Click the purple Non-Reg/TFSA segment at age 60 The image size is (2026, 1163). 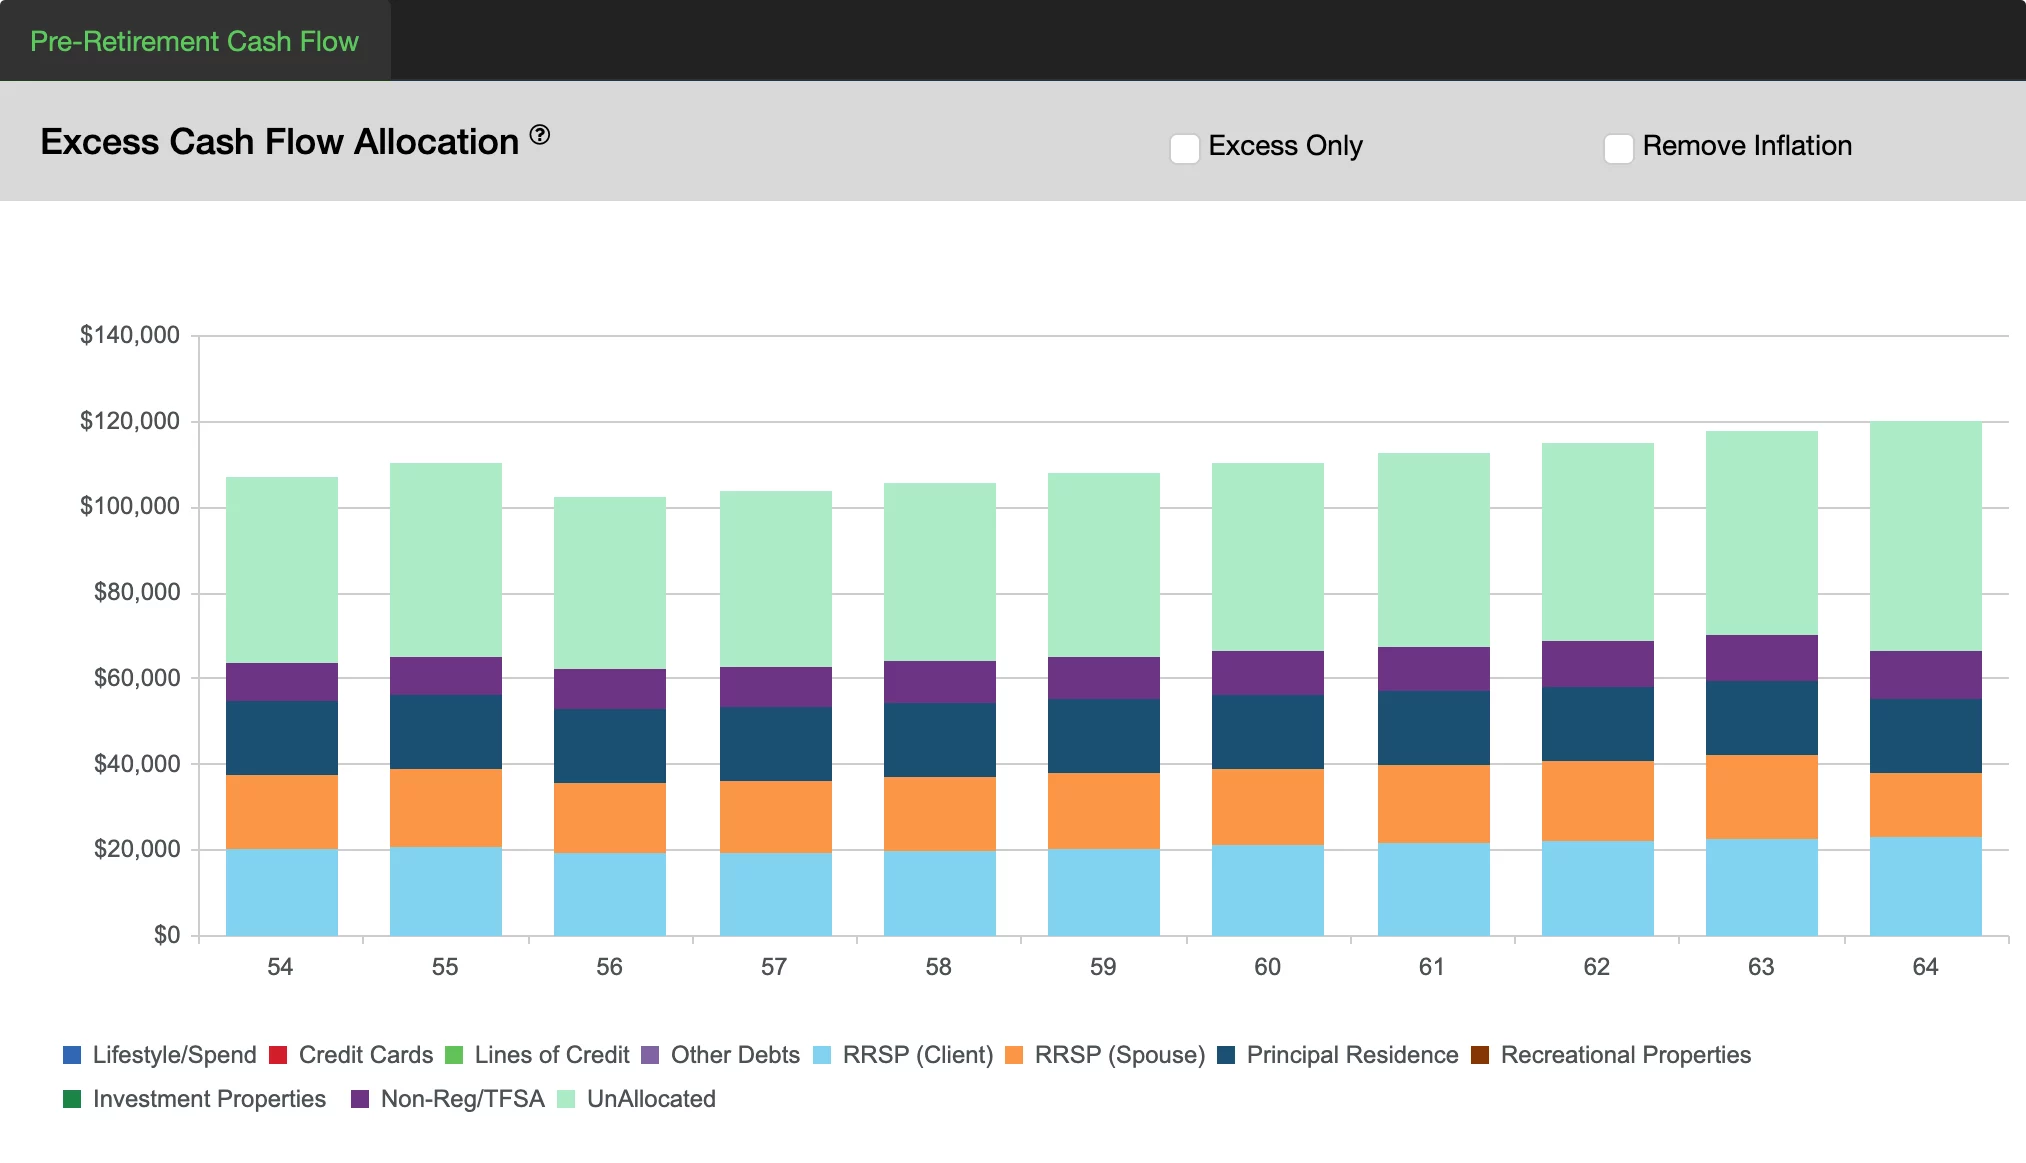pyautogui.click(x=1267, y=673)
